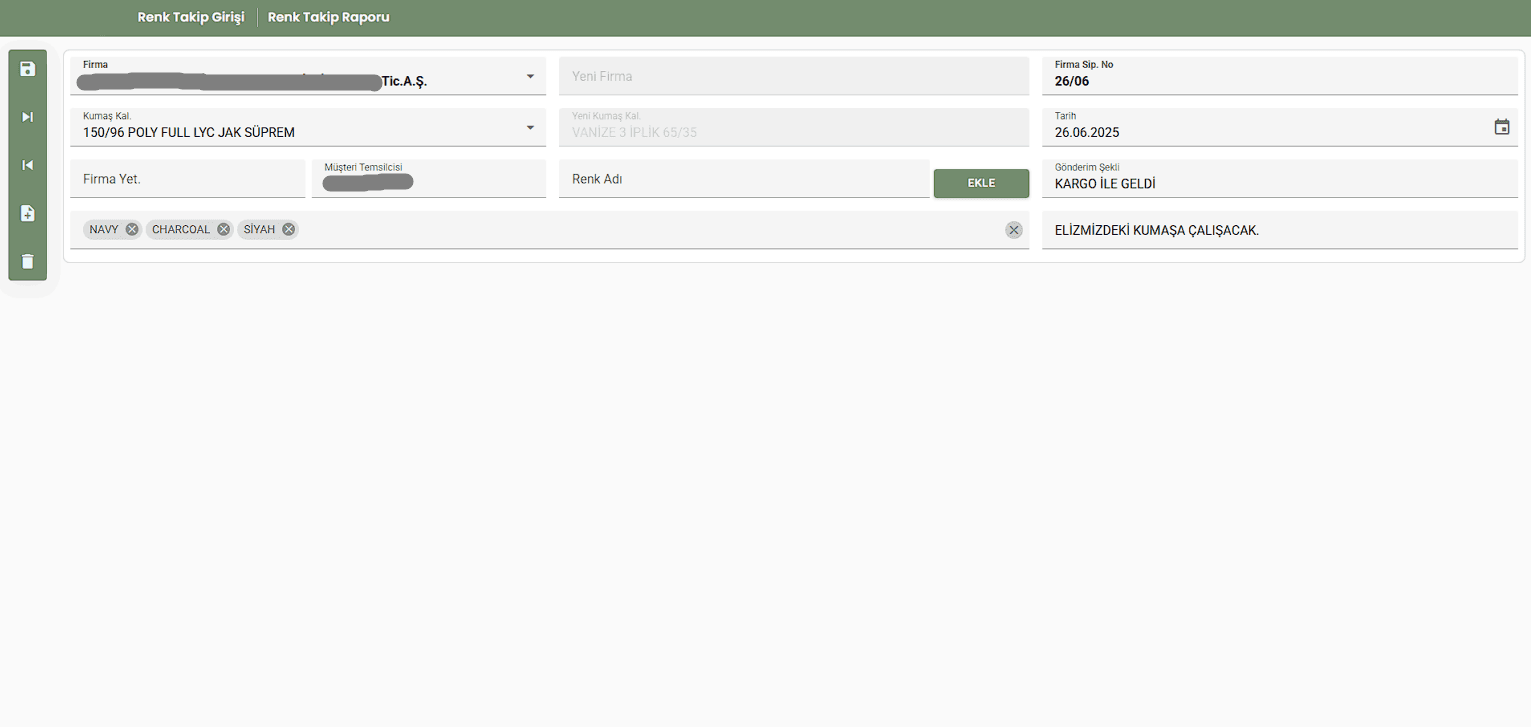The height and width of the screenshot is (727, 1531).
Task: Create new record with add-document icon
Action: tap(27, 213)
